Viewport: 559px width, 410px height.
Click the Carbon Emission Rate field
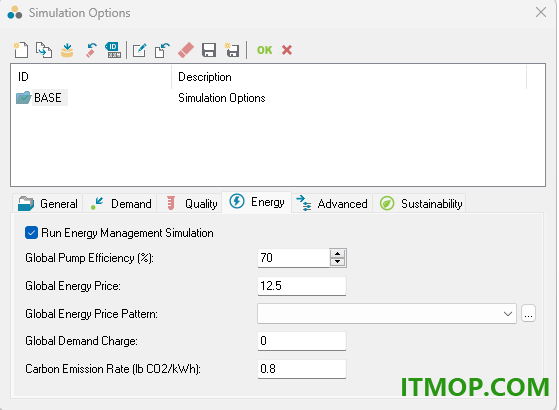(x=302, y=369)
